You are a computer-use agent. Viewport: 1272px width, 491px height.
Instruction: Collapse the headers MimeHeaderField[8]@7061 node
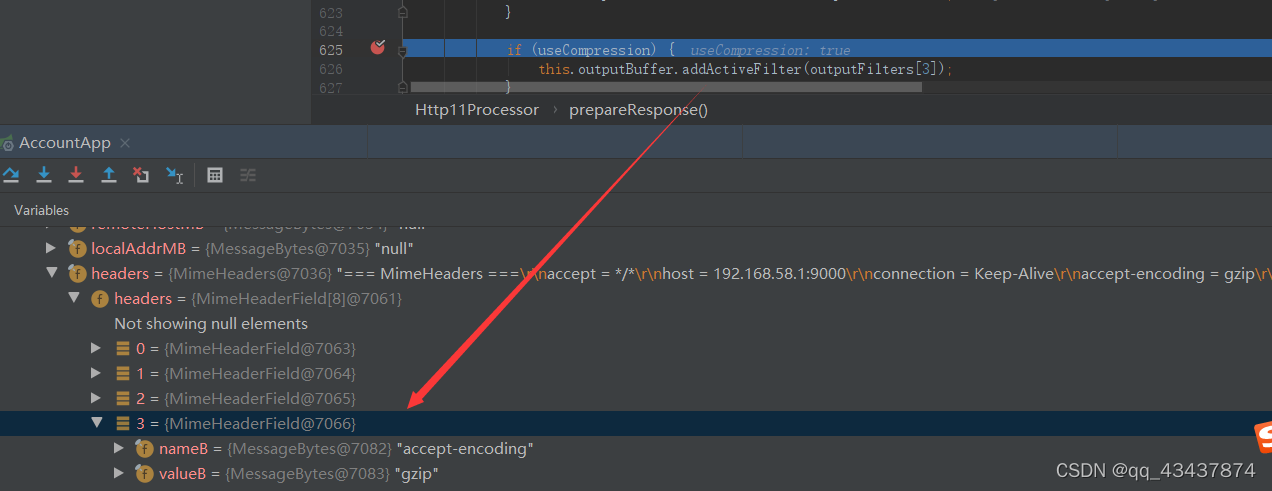point(74,298)
